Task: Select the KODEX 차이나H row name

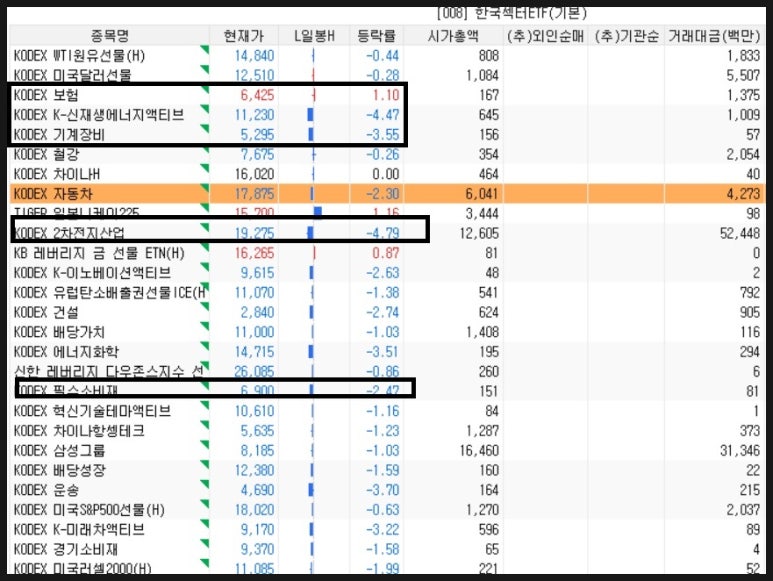Action: click(56, 174)
